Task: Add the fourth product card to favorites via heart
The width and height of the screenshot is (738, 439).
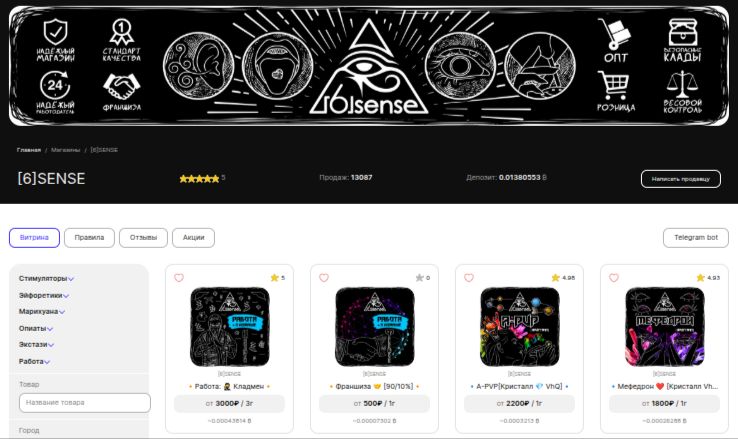Action: [614, 278]
